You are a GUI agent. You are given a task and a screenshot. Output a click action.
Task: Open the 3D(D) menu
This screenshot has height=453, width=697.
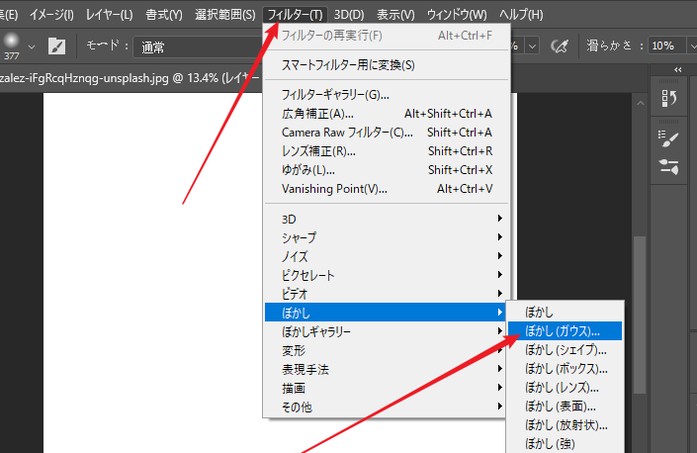point(349,15)
